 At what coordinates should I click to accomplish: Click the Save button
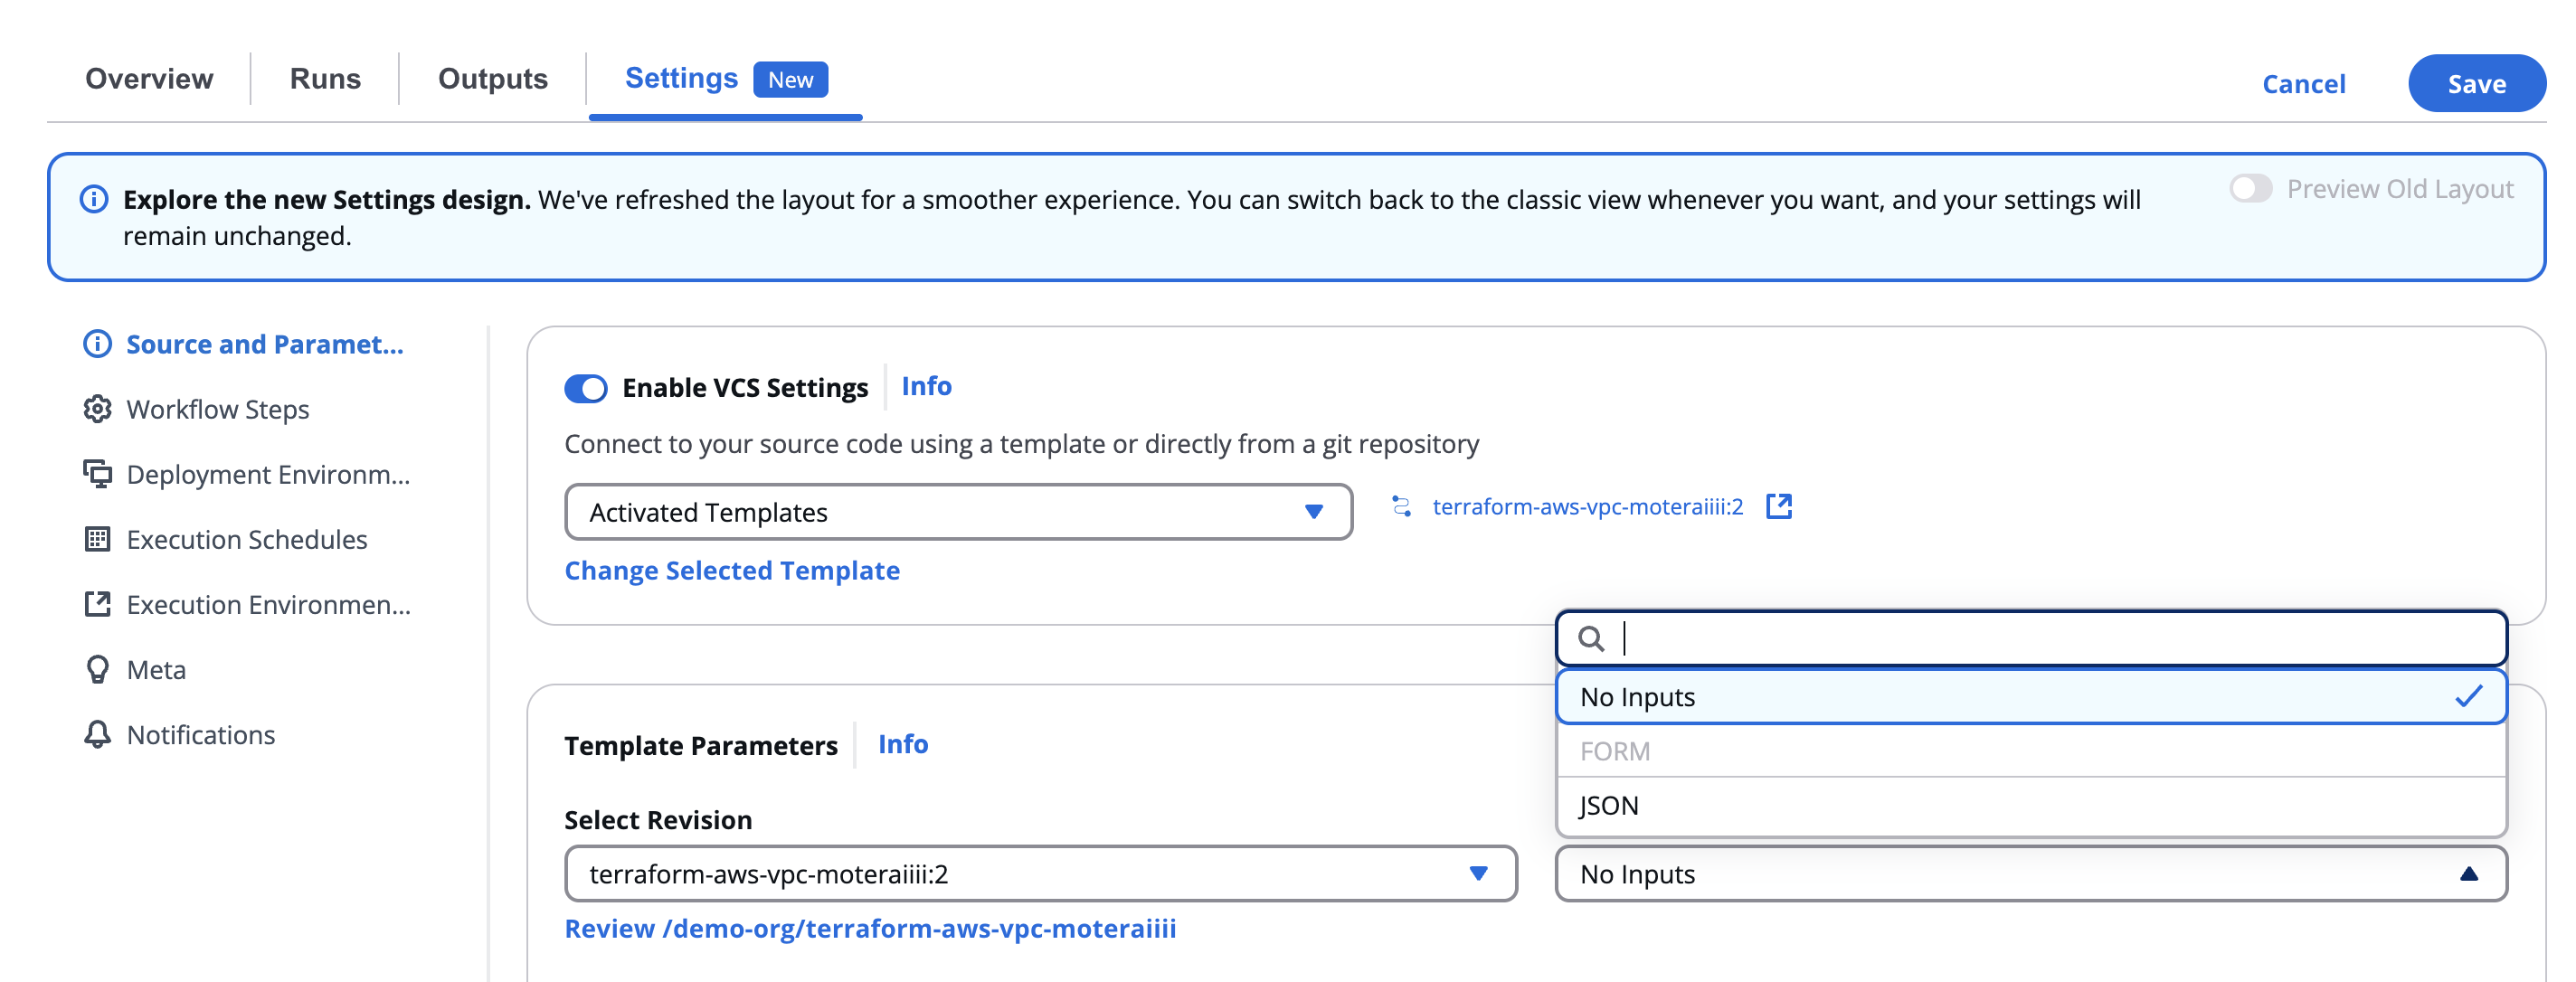[2475, 84]
